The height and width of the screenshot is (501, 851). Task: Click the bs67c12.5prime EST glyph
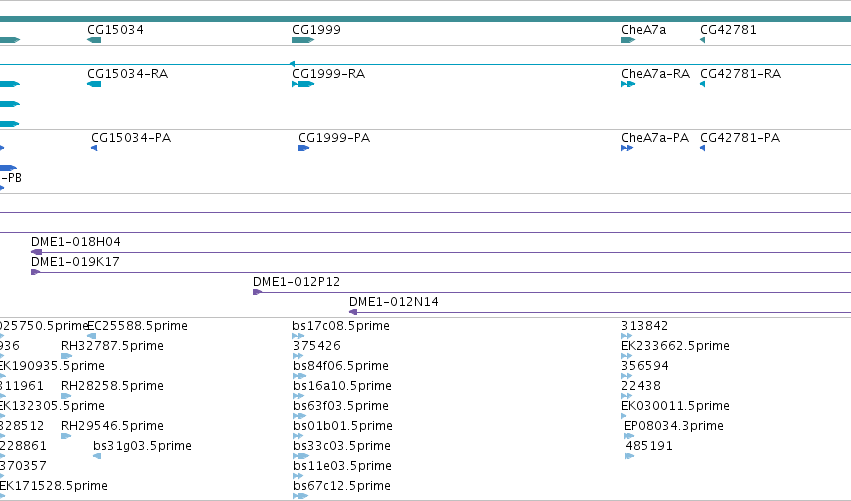click(x=300, y=496)
